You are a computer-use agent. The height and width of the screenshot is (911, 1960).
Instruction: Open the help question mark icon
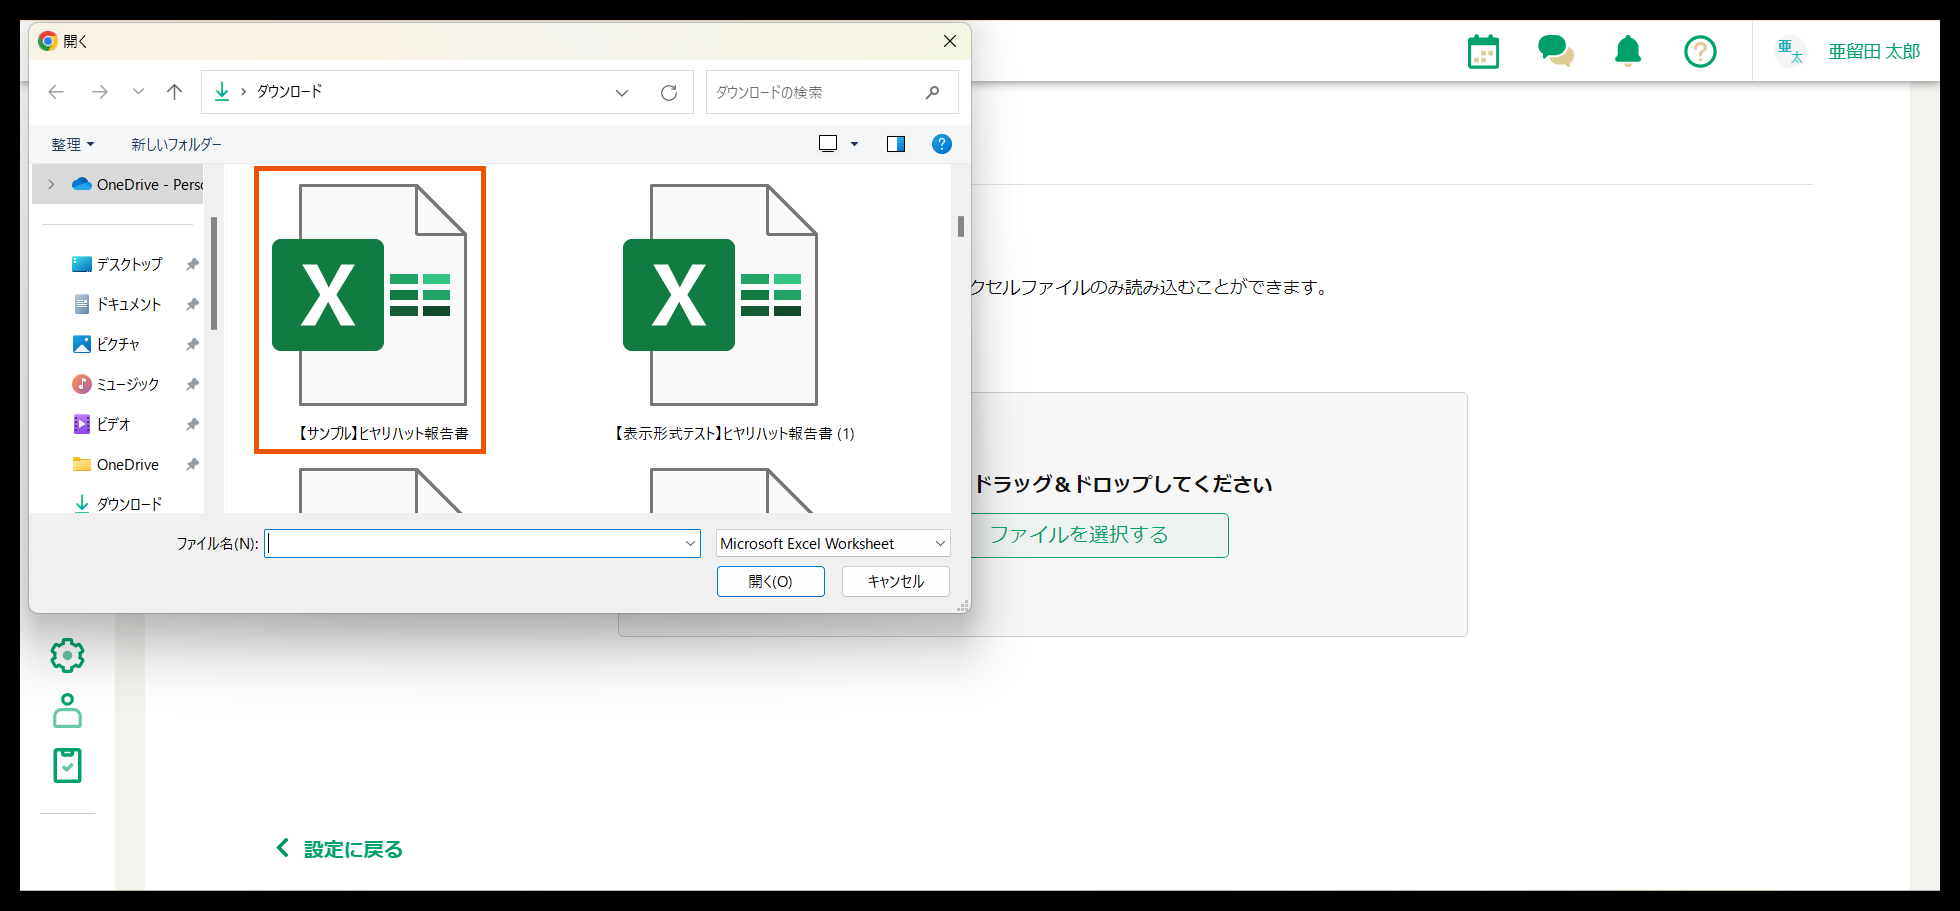pos(1700,51)
